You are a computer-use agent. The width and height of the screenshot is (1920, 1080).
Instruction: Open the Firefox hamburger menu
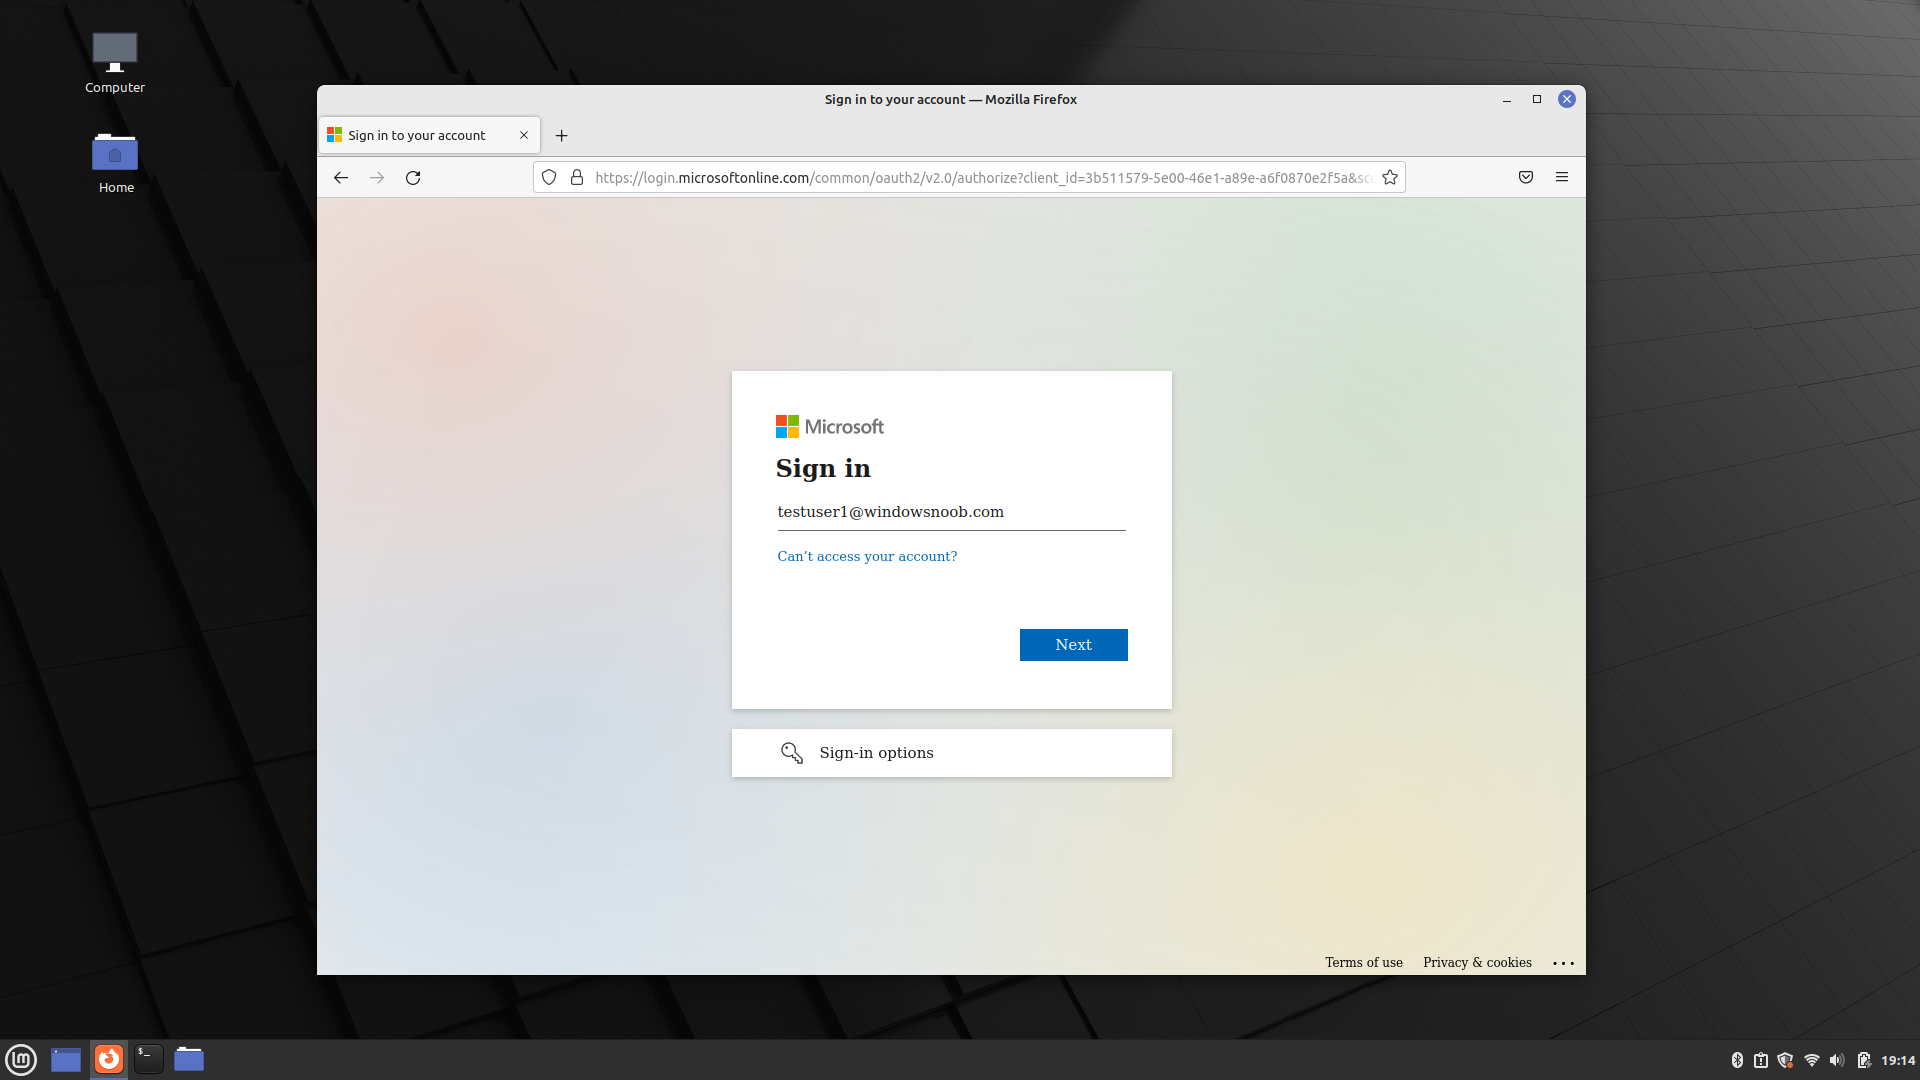[1562, 178]
